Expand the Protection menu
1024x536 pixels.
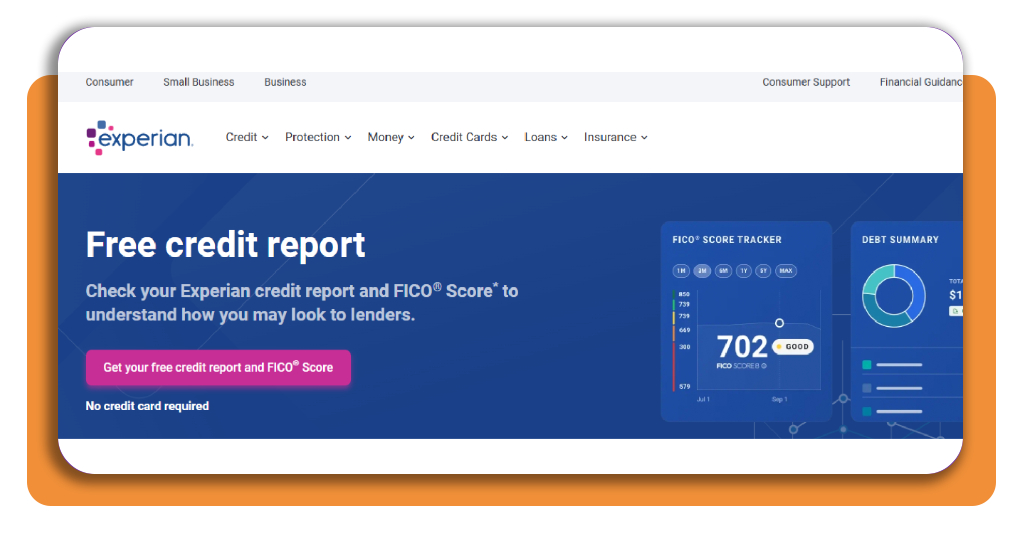coord(318,137)
